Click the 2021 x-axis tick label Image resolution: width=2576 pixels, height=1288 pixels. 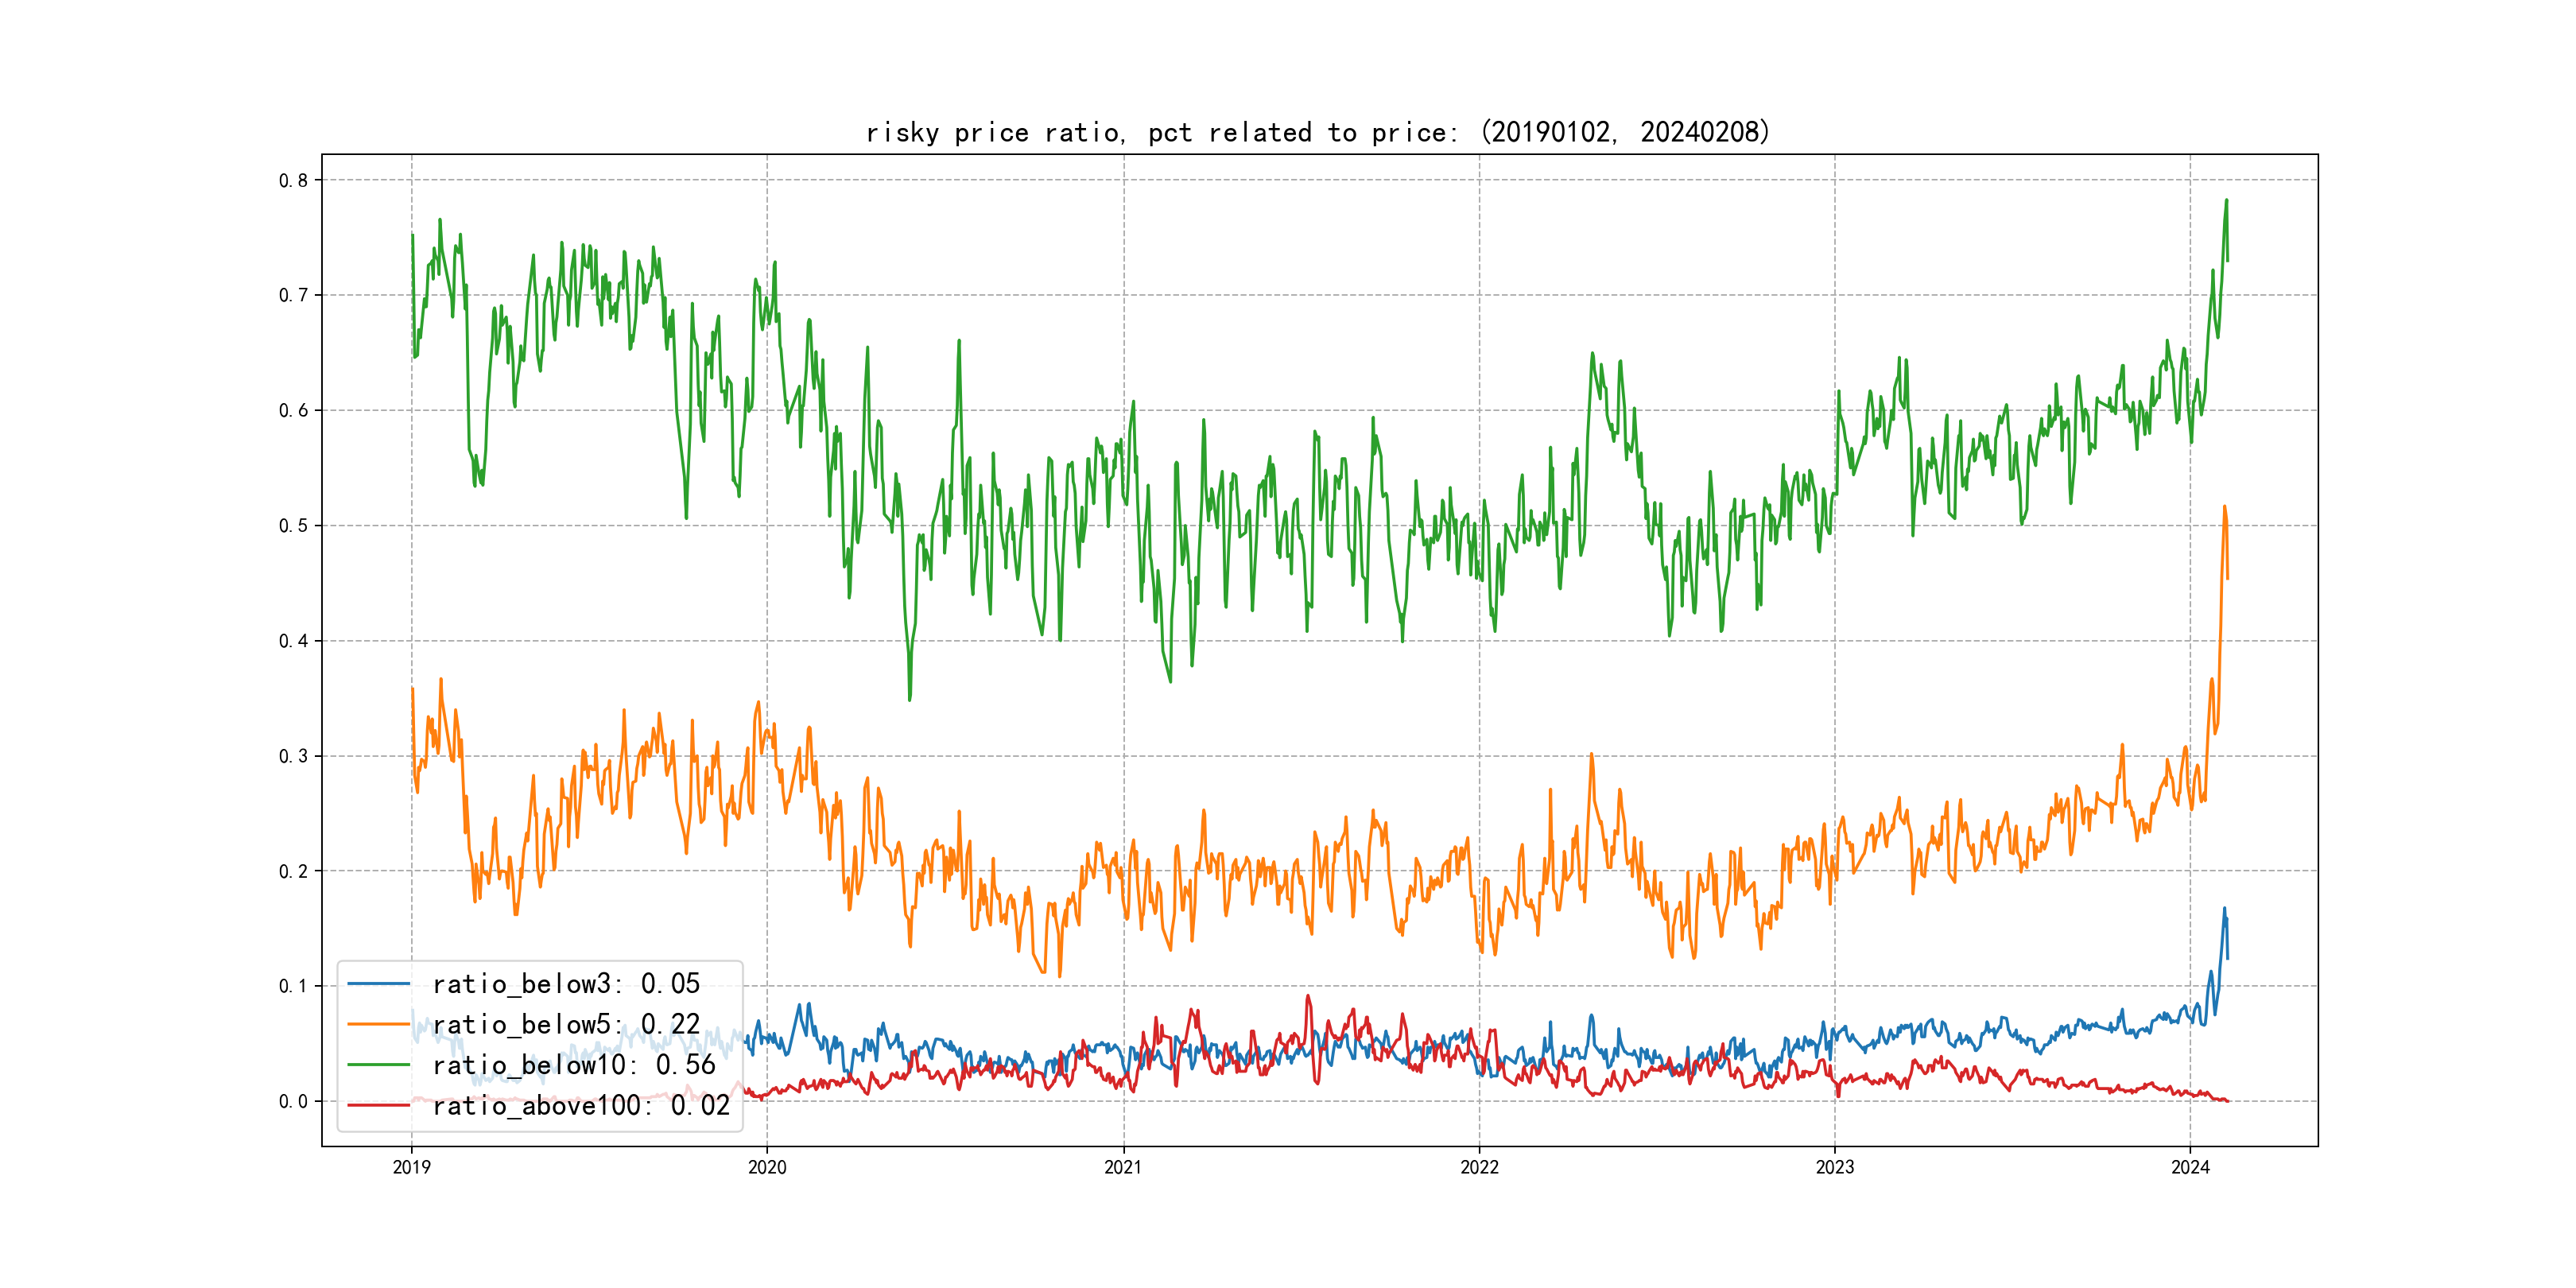(1123, 1167)
